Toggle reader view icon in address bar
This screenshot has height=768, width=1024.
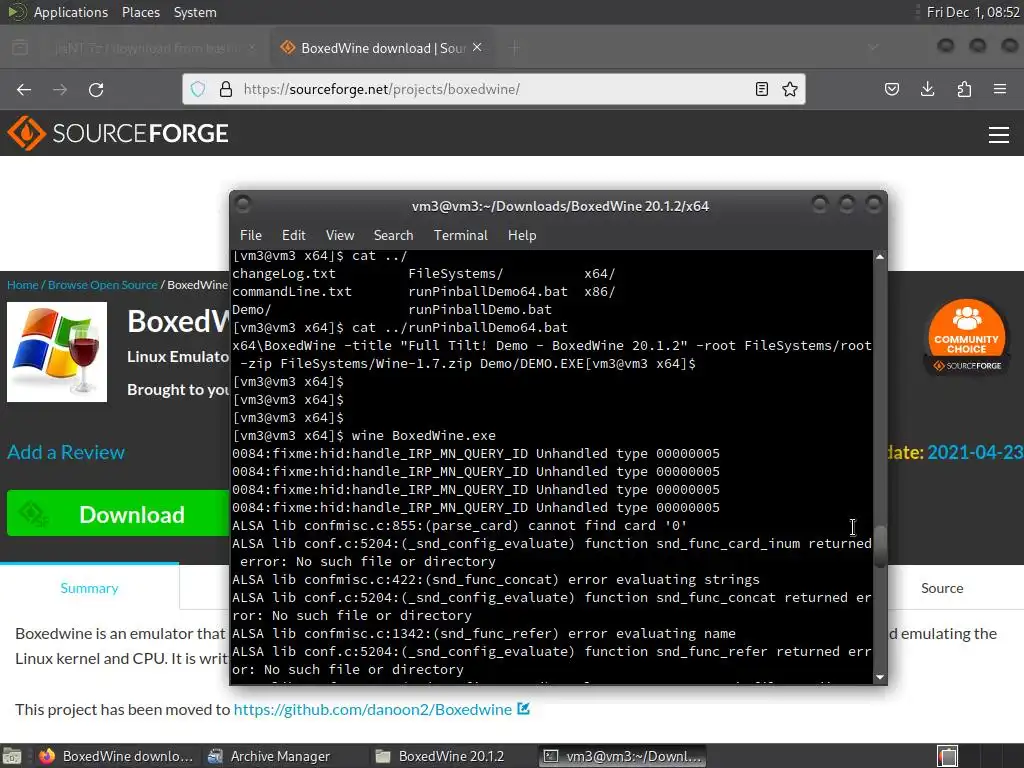point(761,89)
